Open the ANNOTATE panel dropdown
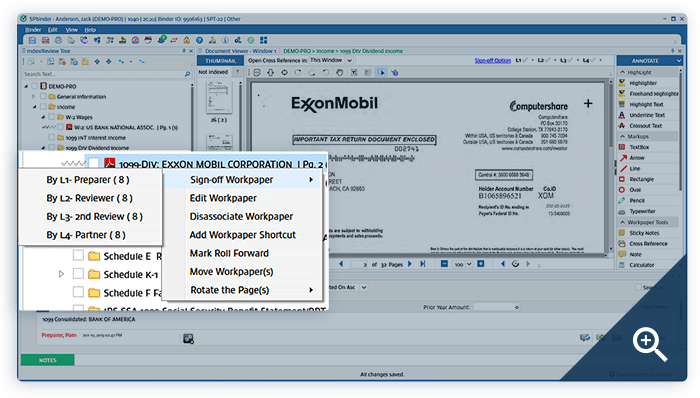This screenshot has width=700, height=398. pyautogui.click(x=679, y=61)
